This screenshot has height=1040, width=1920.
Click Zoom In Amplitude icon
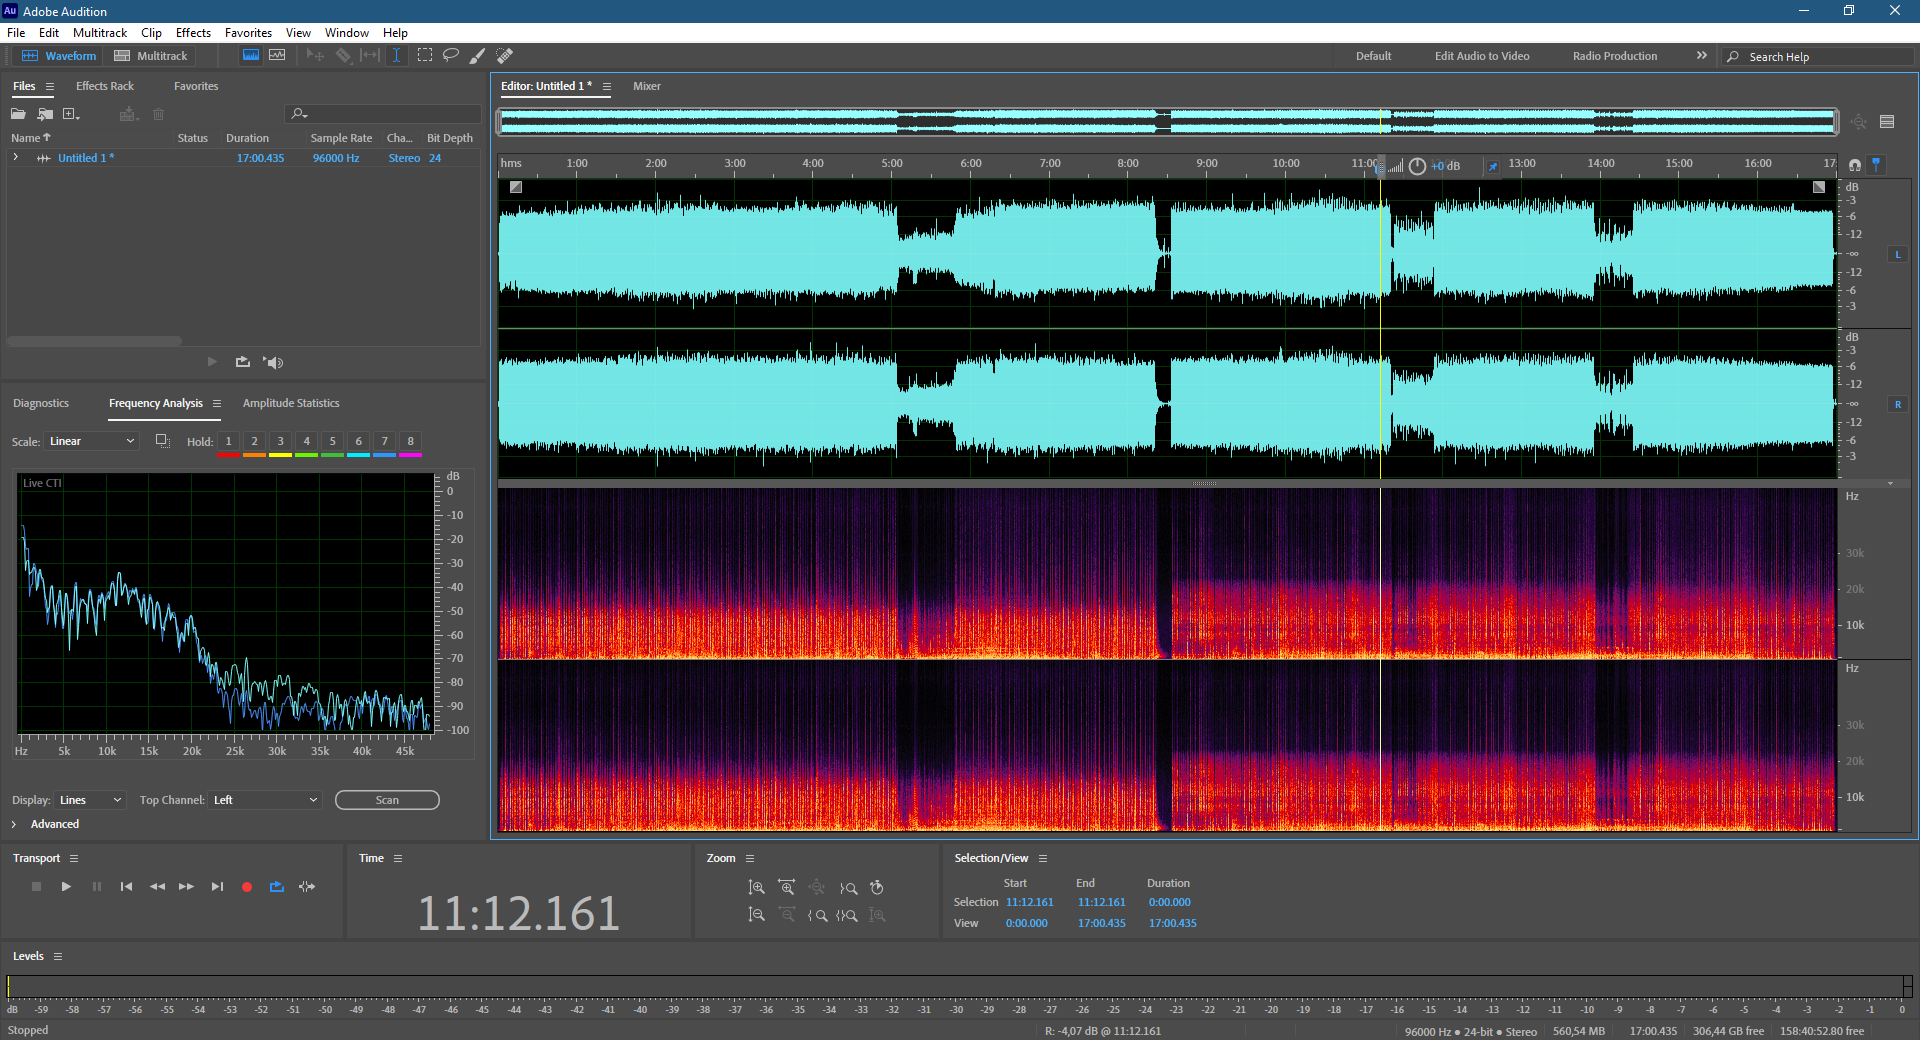pyautogui.click(x=757, y=888)
